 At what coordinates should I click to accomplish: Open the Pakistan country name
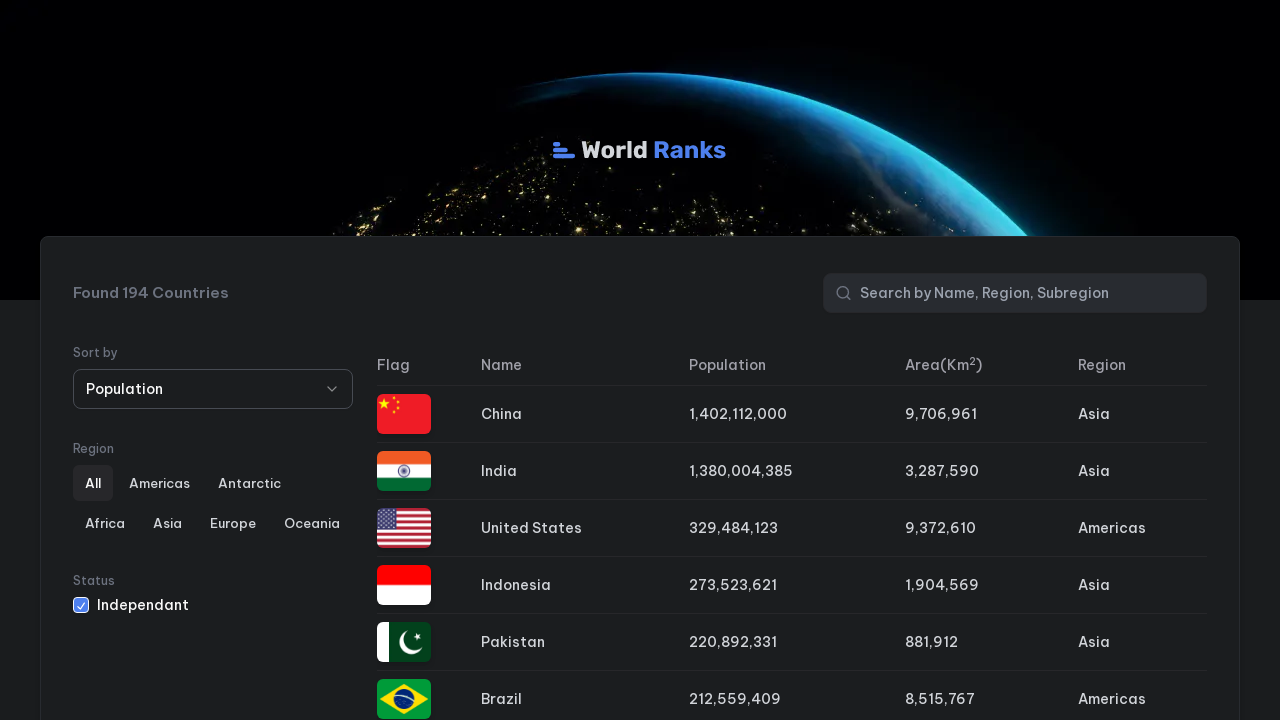click(x=513, y=642)
